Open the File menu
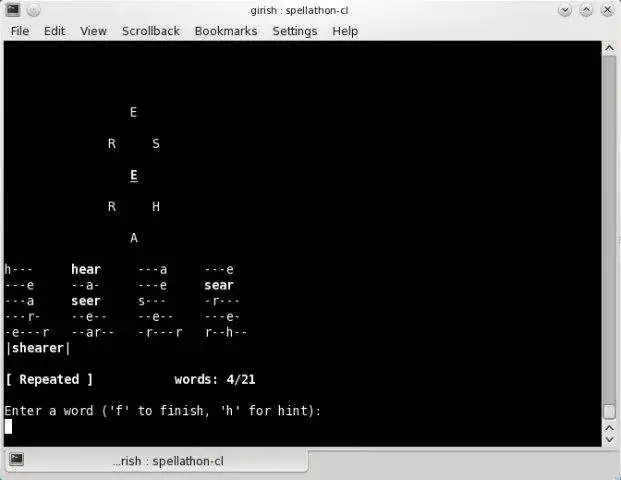Image resolution: width=621 pixels, height=480 pixels. click(20, 31)
